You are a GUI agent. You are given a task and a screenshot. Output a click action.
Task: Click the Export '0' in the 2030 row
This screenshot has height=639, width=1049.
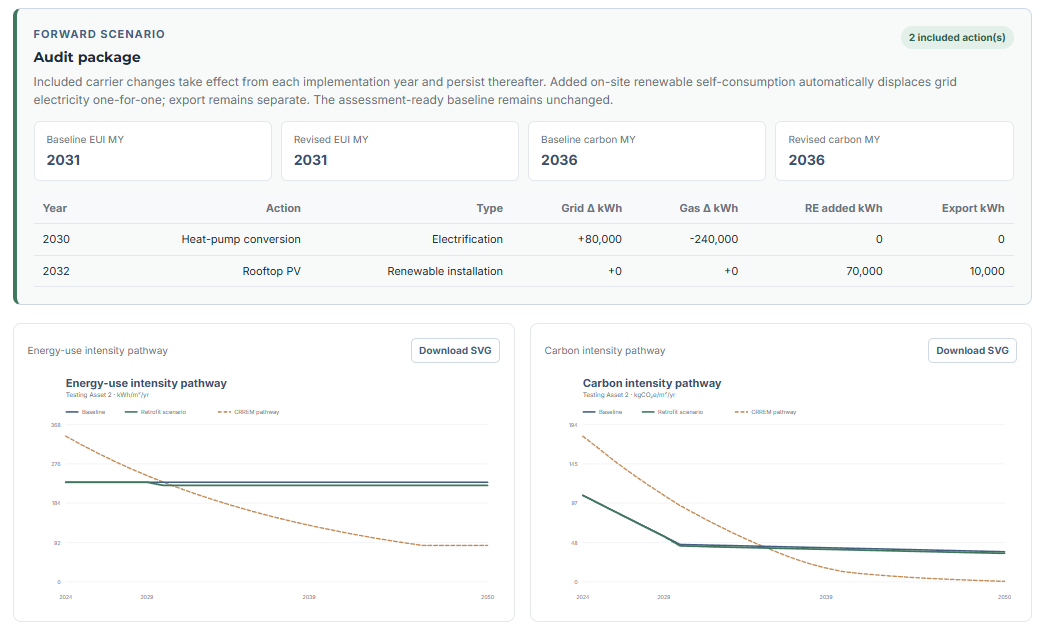point(1001,239)
